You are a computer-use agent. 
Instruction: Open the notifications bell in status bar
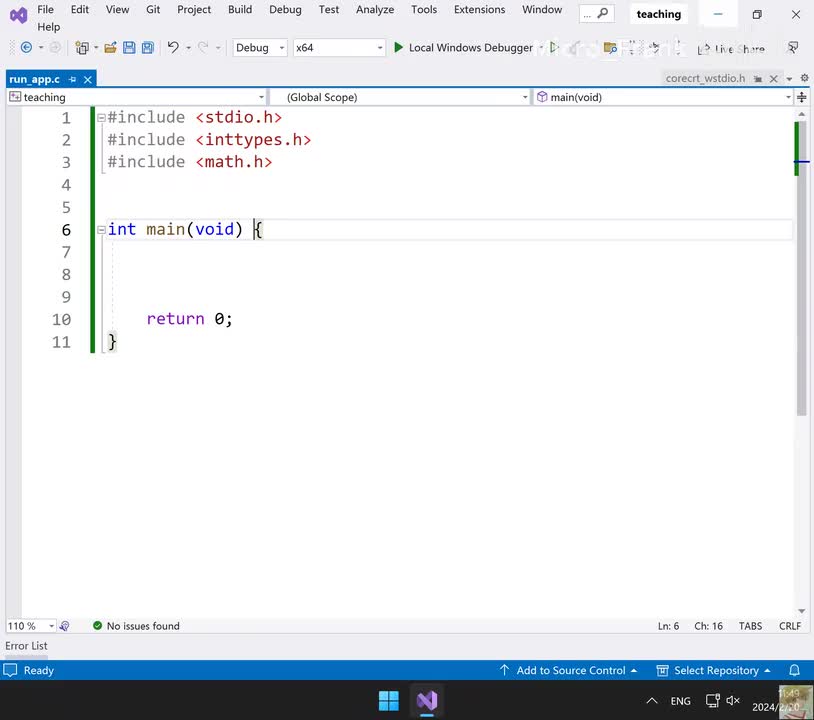[795, 670]
